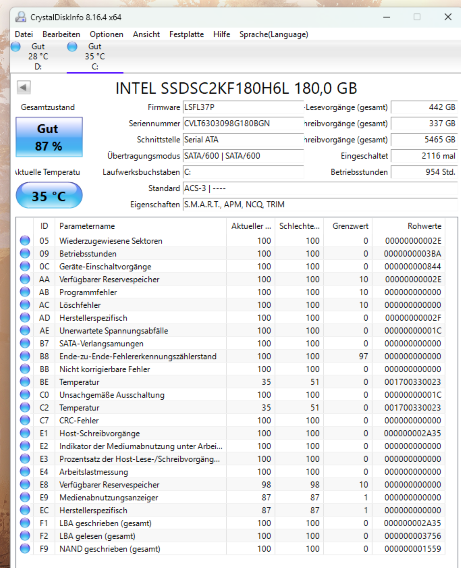Click status orb of LBA geschrieben row

[x=25, y=523]
